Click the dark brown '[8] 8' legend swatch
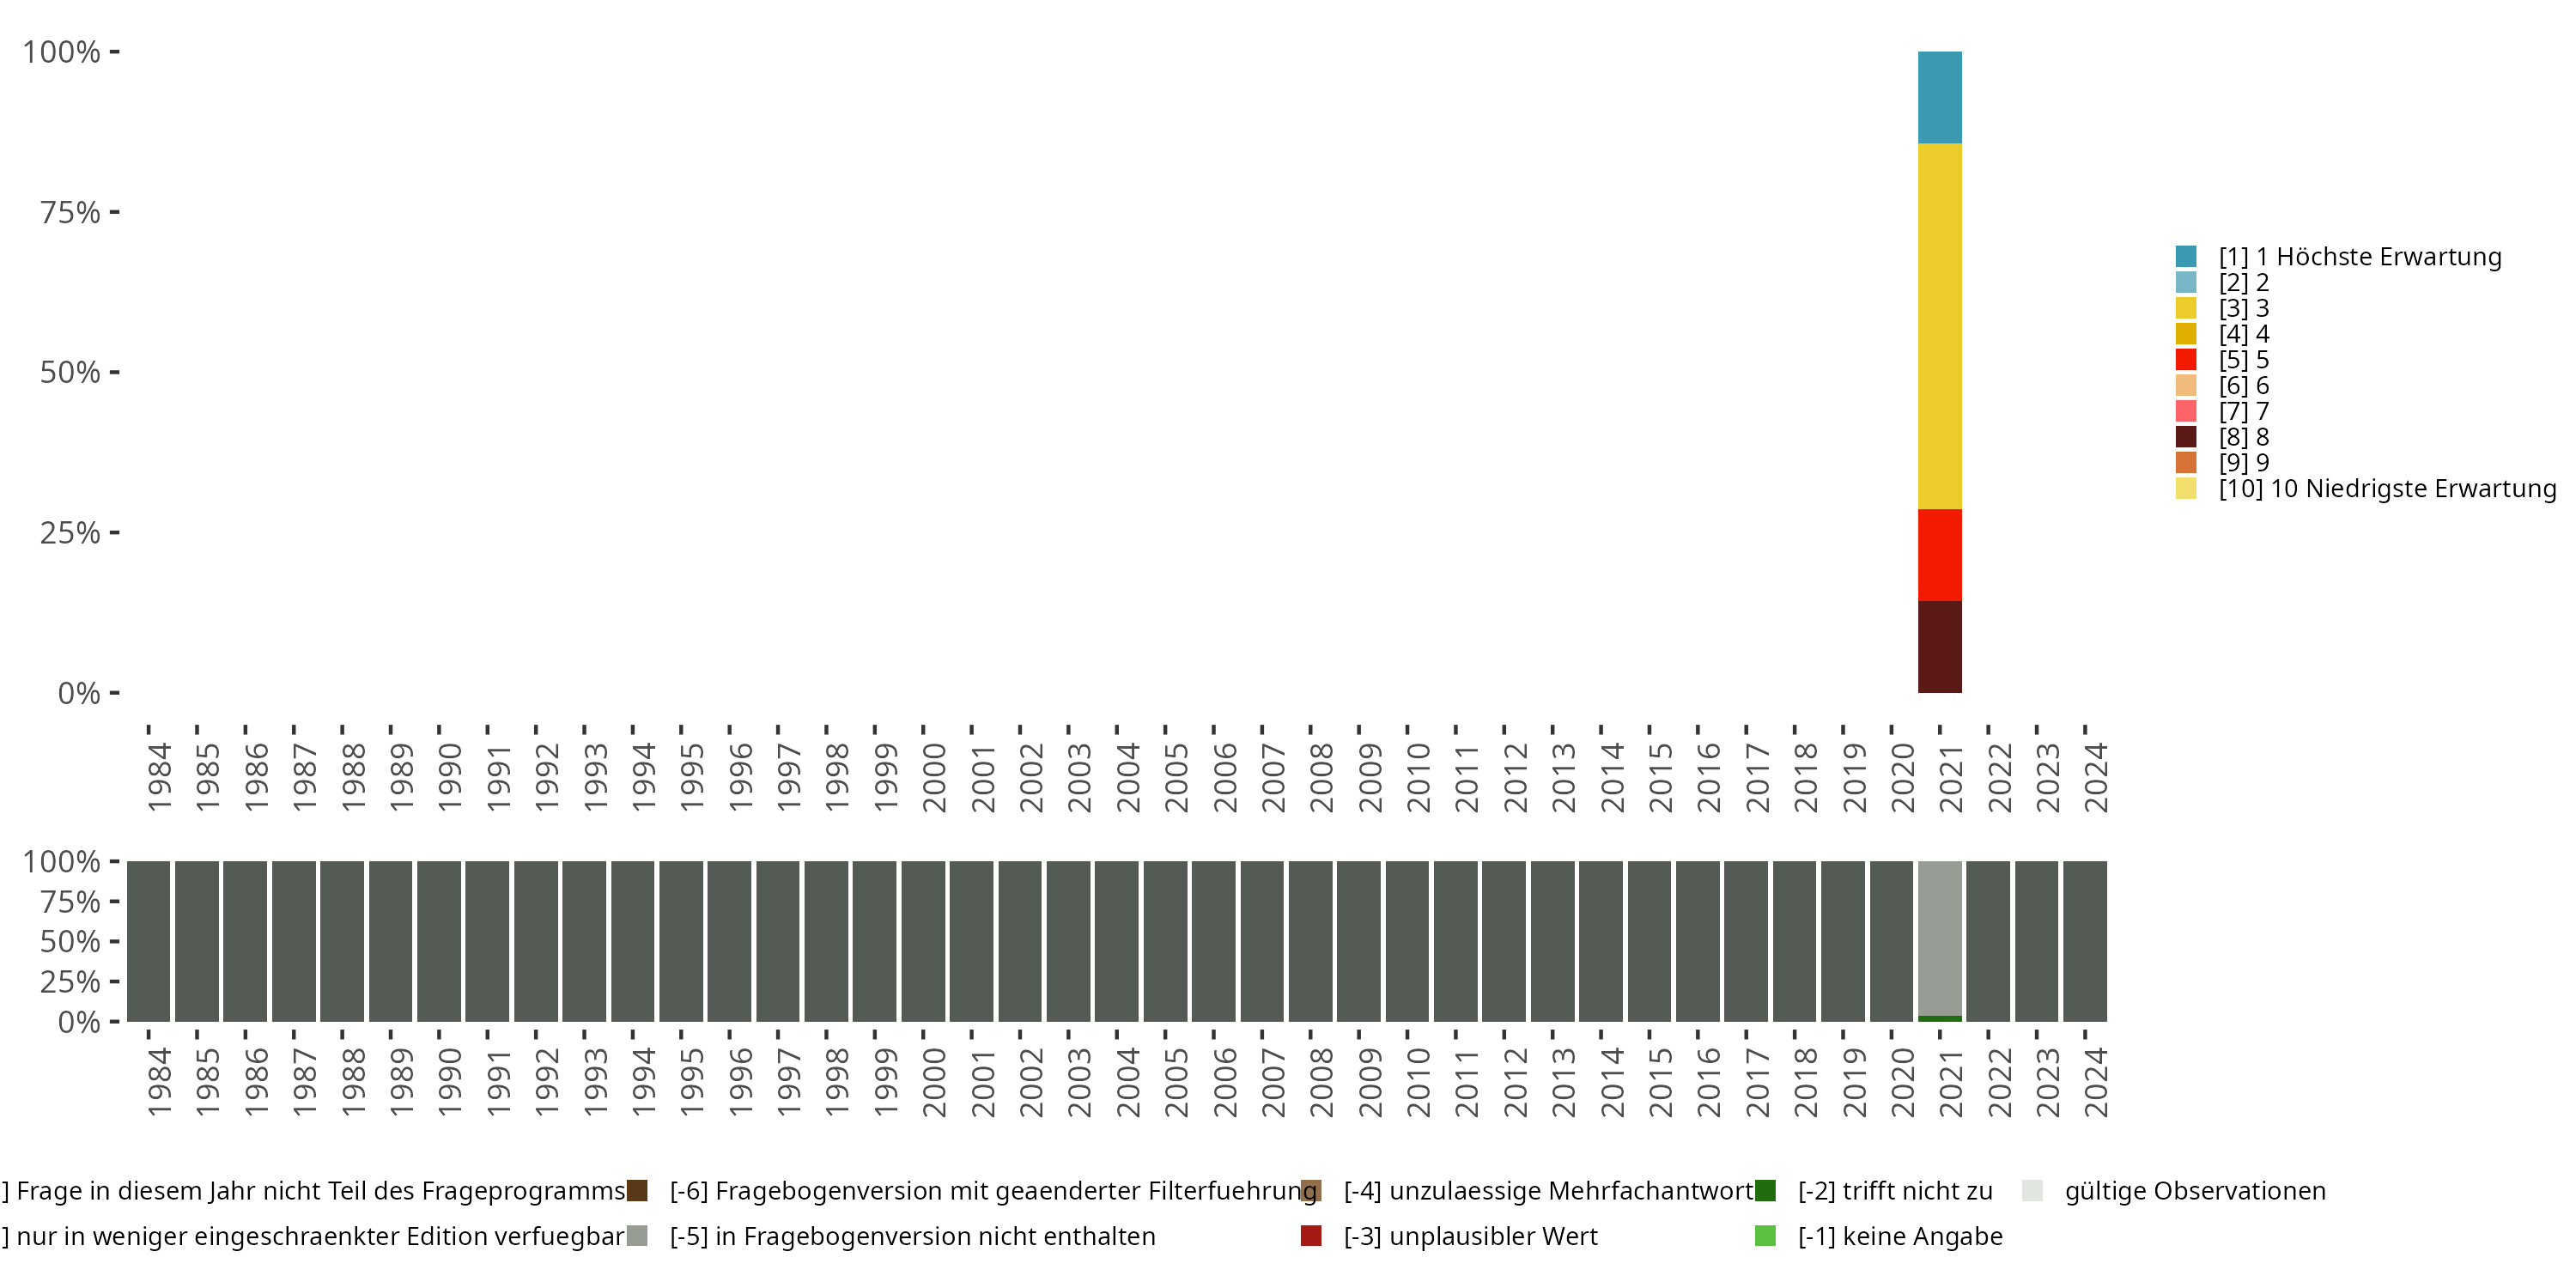The image size is (2576, 1288). tap(2186, 437)
